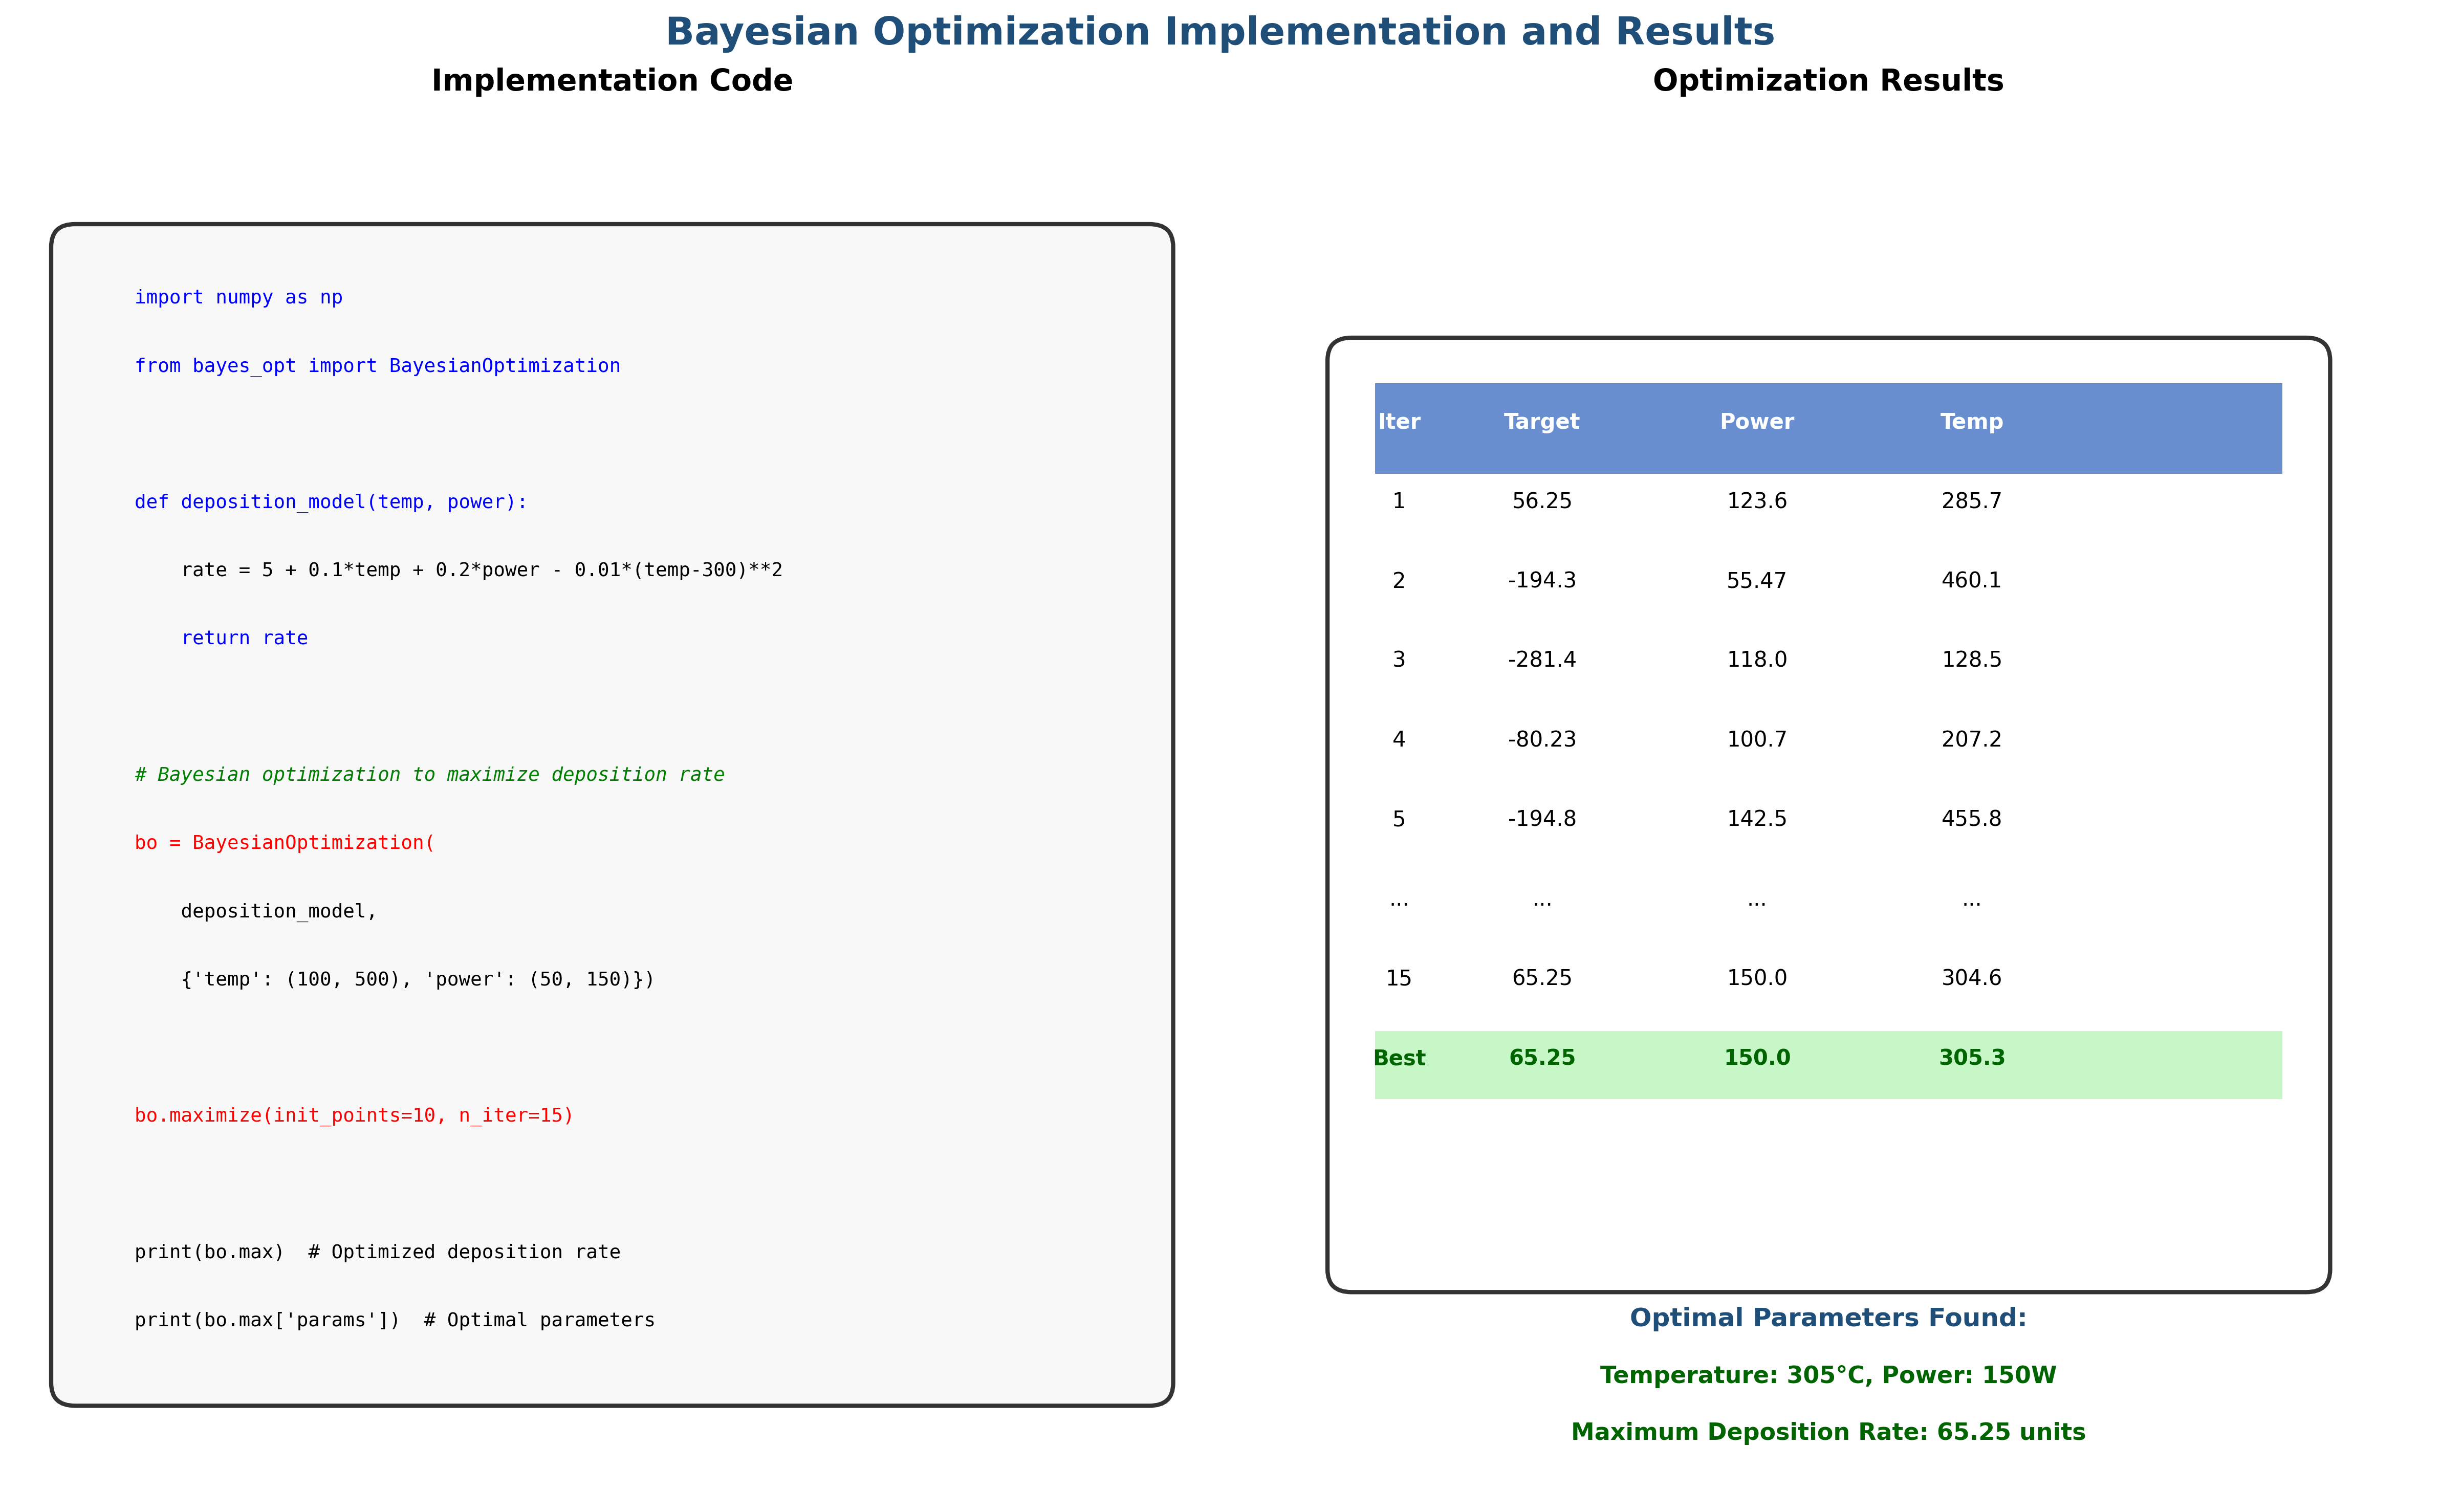2441x1512 pixels.
Task: Click the green comment about maximizing deposition
Action: [x=429, y=775]
